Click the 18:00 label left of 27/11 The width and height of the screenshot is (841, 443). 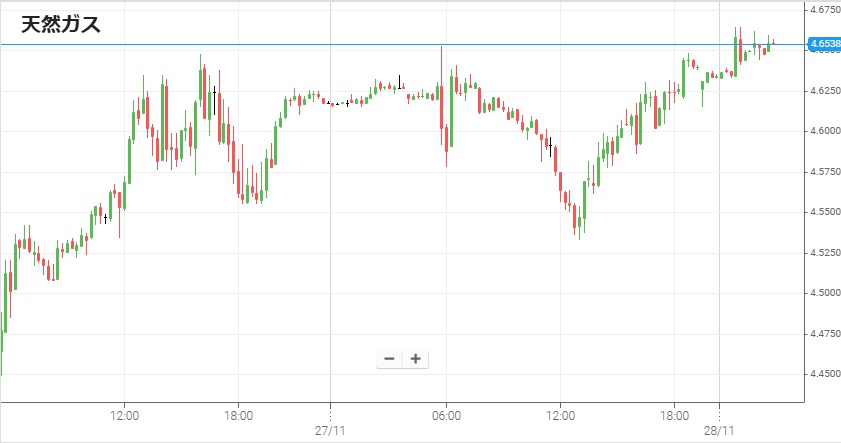click(238, 414)
